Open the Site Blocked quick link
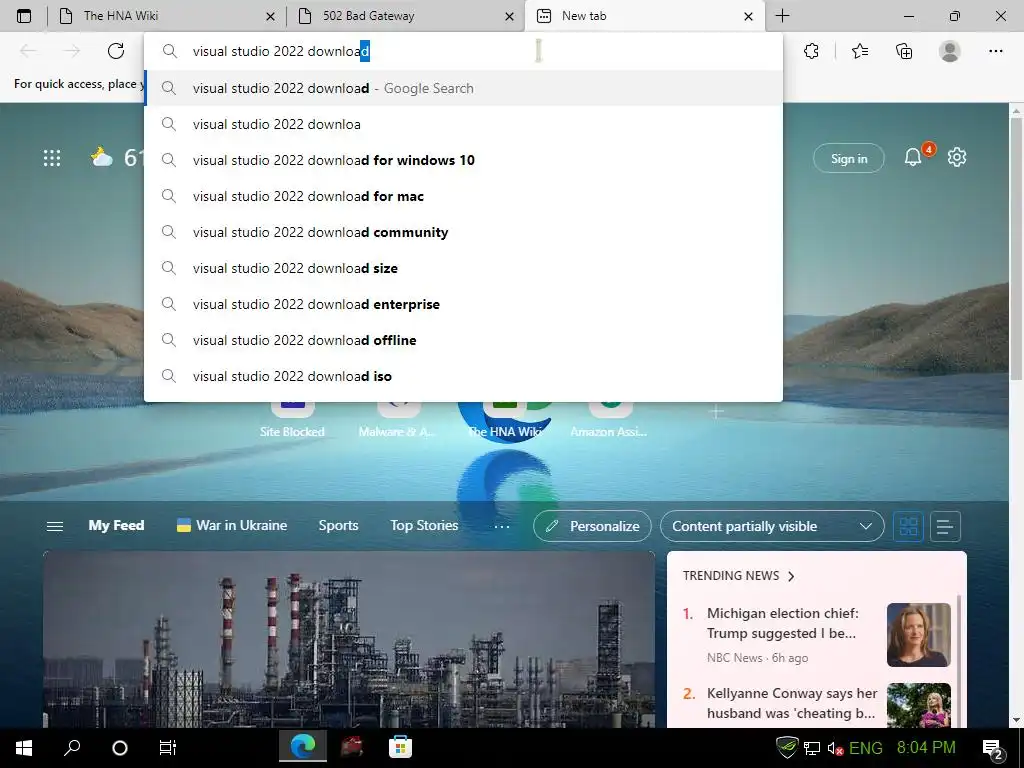Viewport: 1024px width, 768px height. 292,419
